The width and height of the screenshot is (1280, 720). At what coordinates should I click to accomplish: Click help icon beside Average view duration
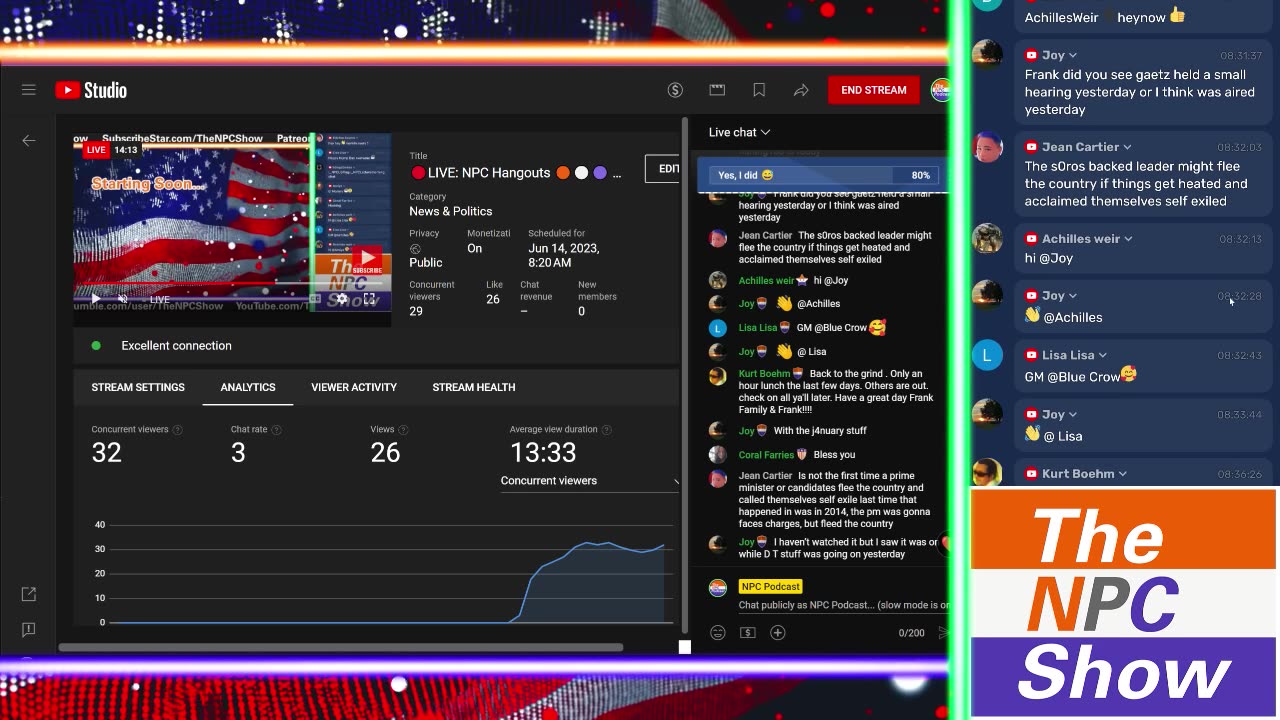click(x=607, y=430)
